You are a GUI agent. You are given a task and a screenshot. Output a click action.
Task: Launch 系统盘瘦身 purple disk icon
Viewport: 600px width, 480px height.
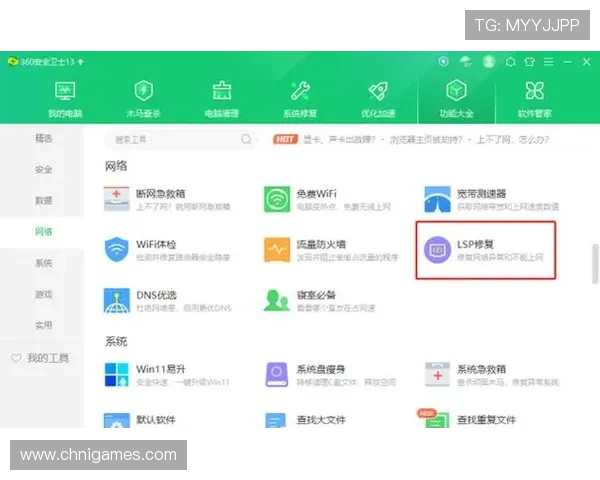pyautogui.click(x=277, y=375)
